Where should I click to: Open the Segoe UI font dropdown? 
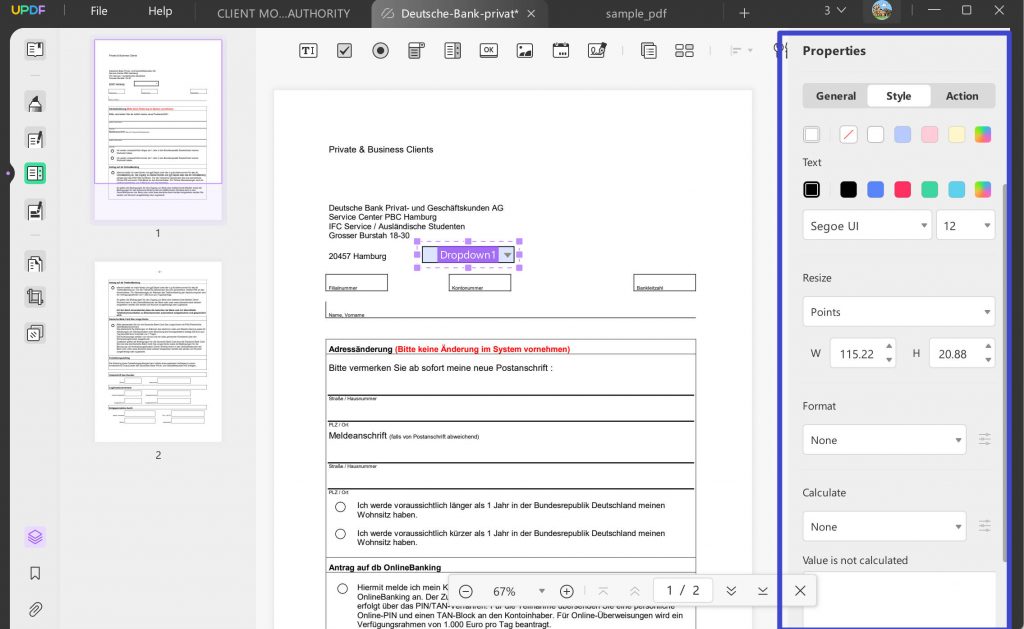click(866, 225)
